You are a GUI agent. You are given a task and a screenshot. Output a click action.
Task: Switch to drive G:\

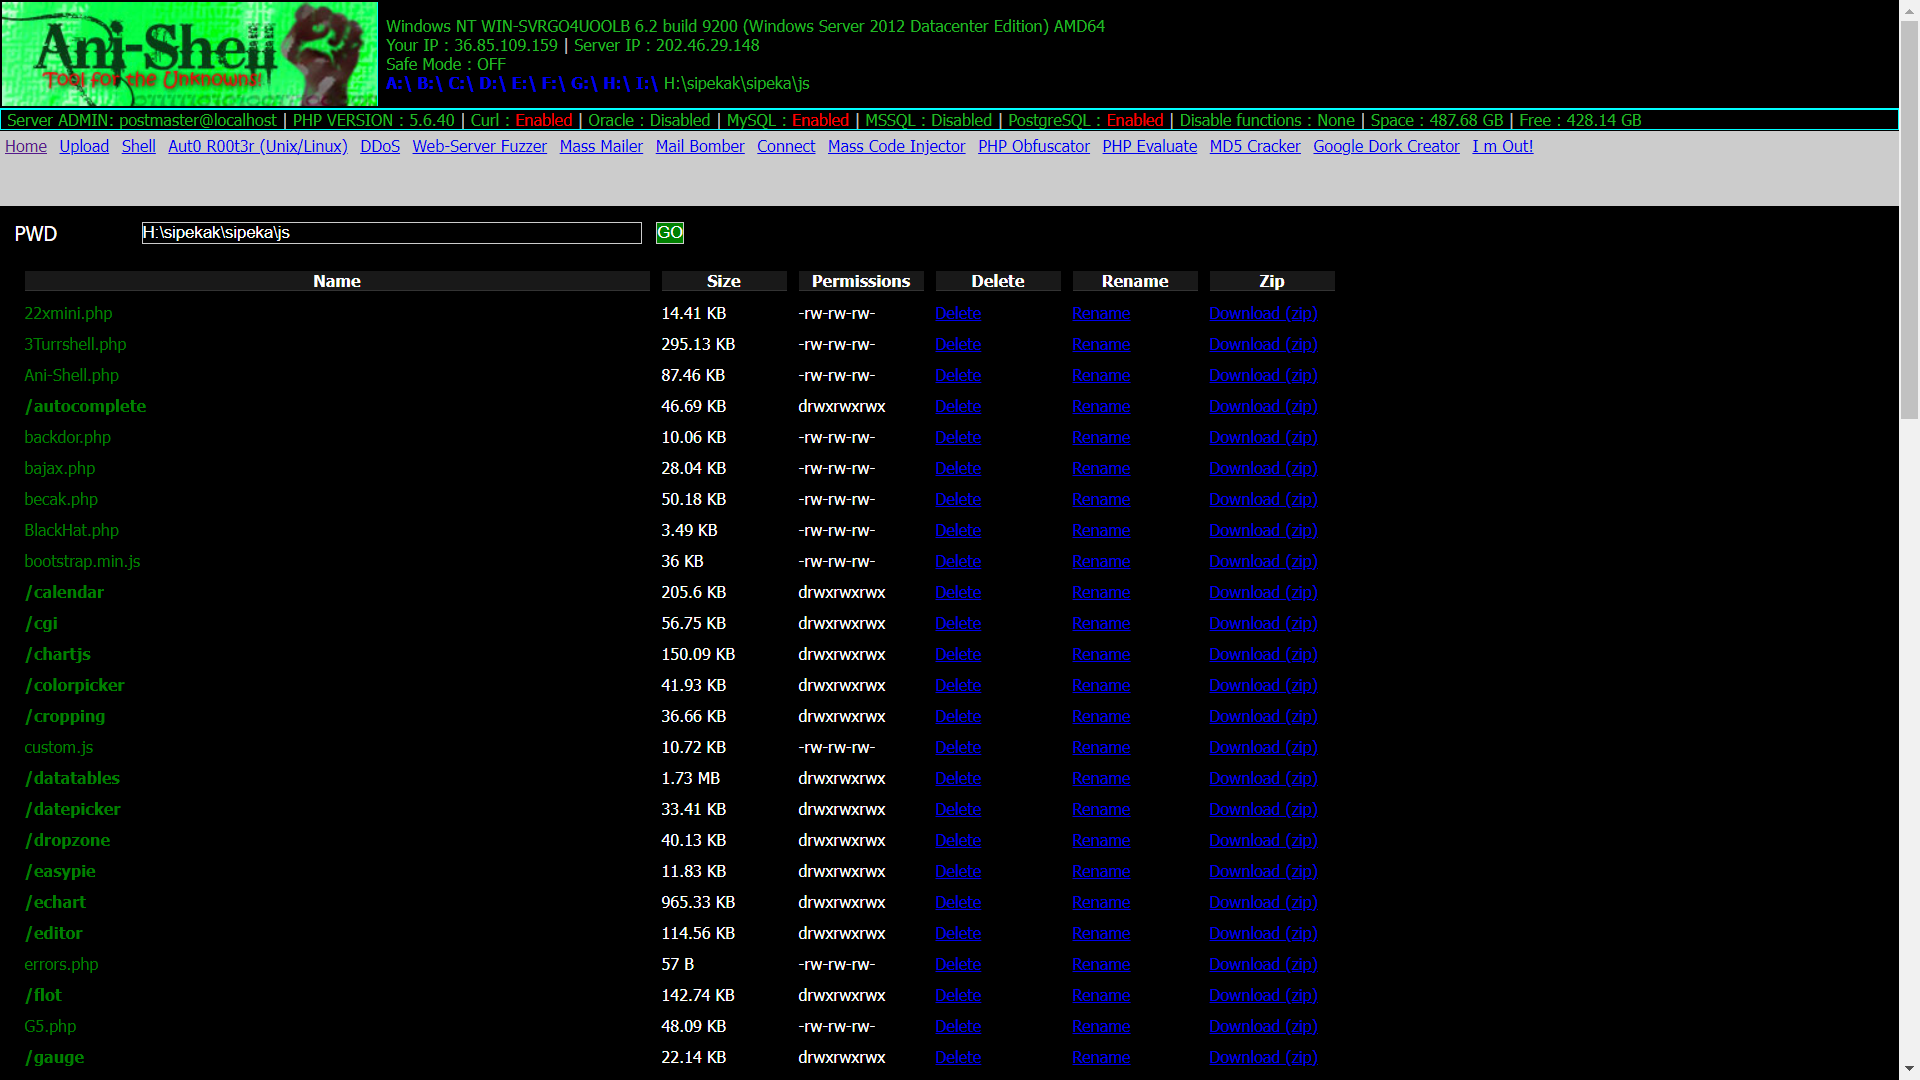pos(584,84)
